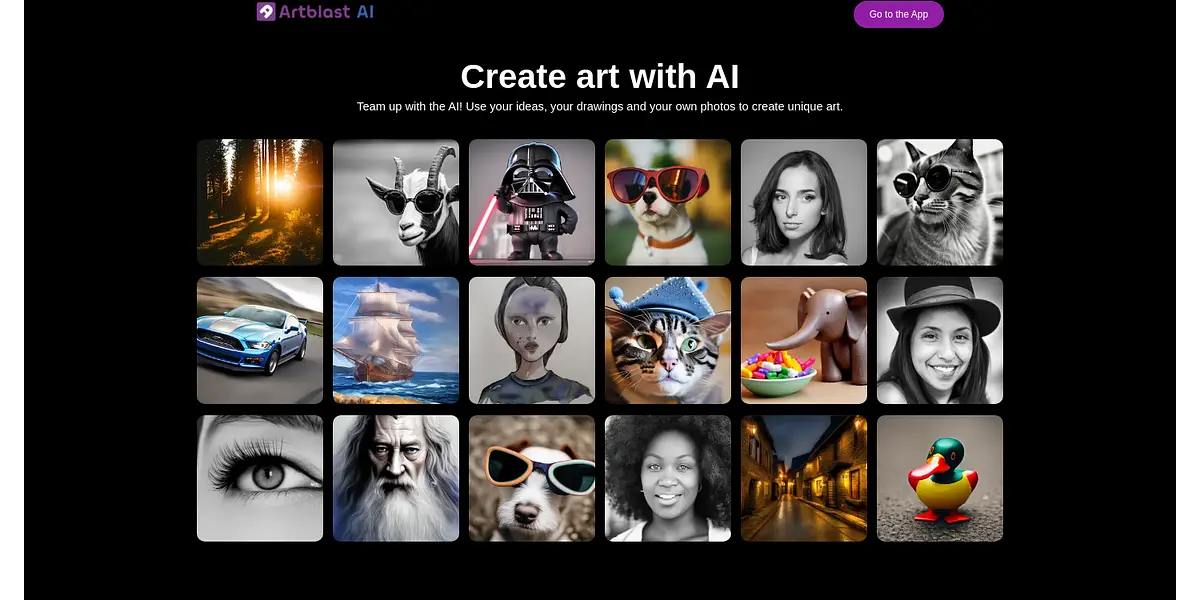Select the dog wearing red sunglasses image
Viewport: 1200px width, 600px height.
668,202
